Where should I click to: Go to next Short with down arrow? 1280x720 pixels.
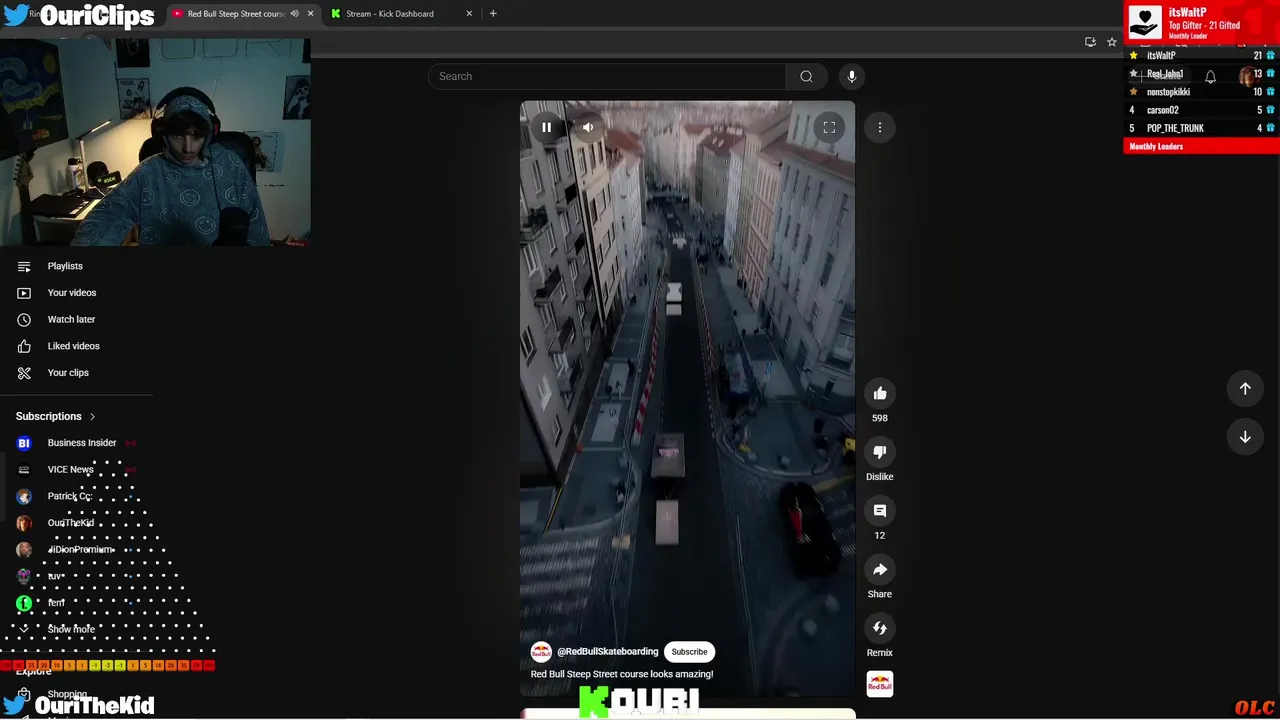1245,437
